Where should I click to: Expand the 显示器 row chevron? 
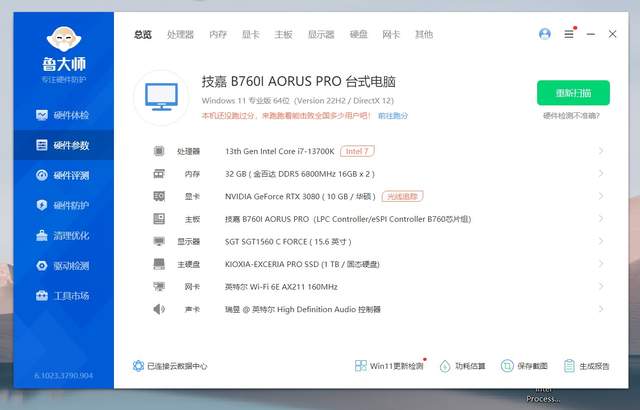601,242
